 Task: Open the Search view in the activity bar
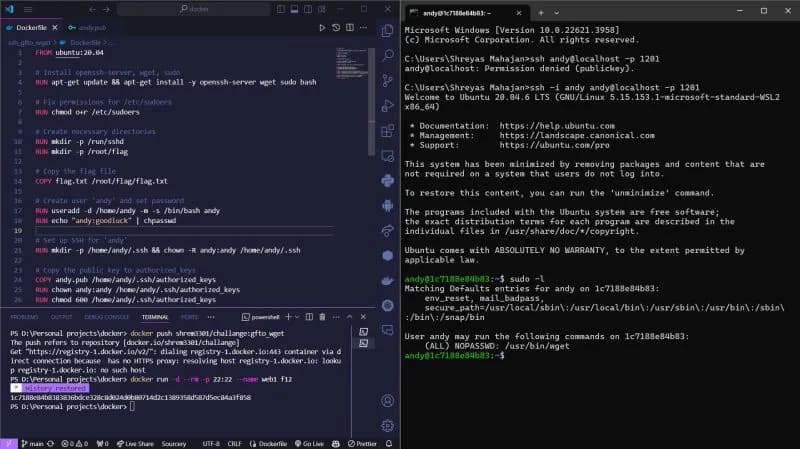click(388, 55)
